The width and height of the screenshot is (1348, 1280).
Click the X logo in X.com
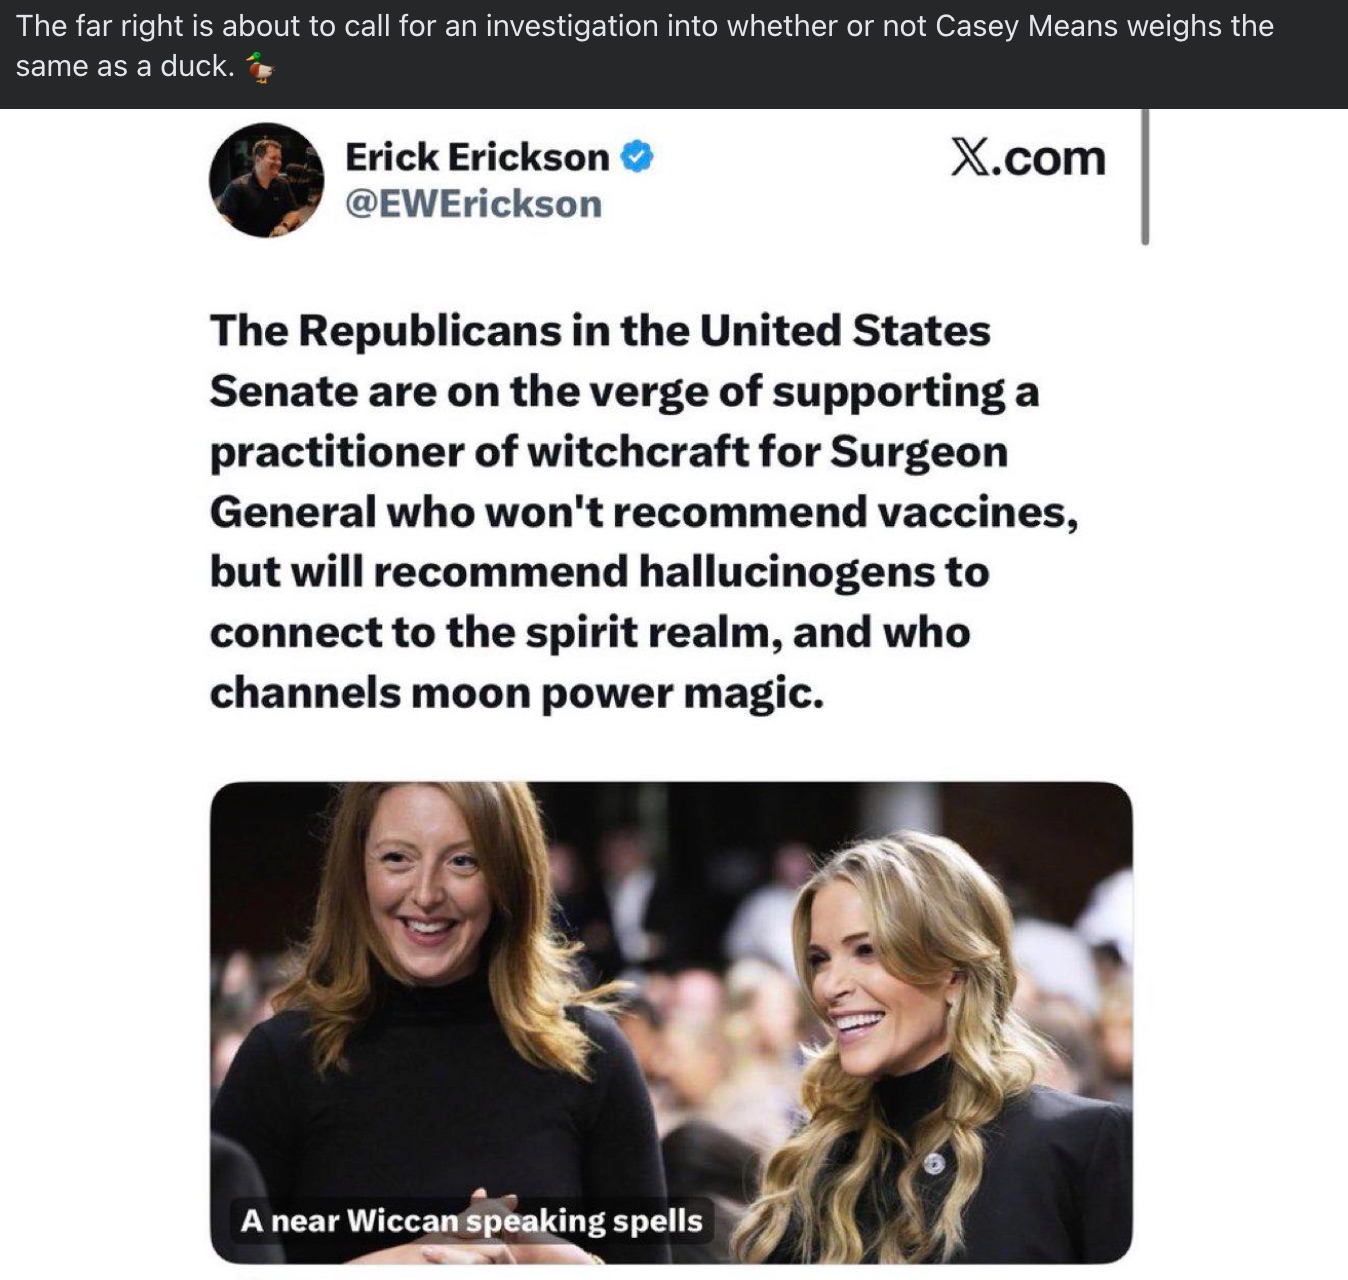968,157
